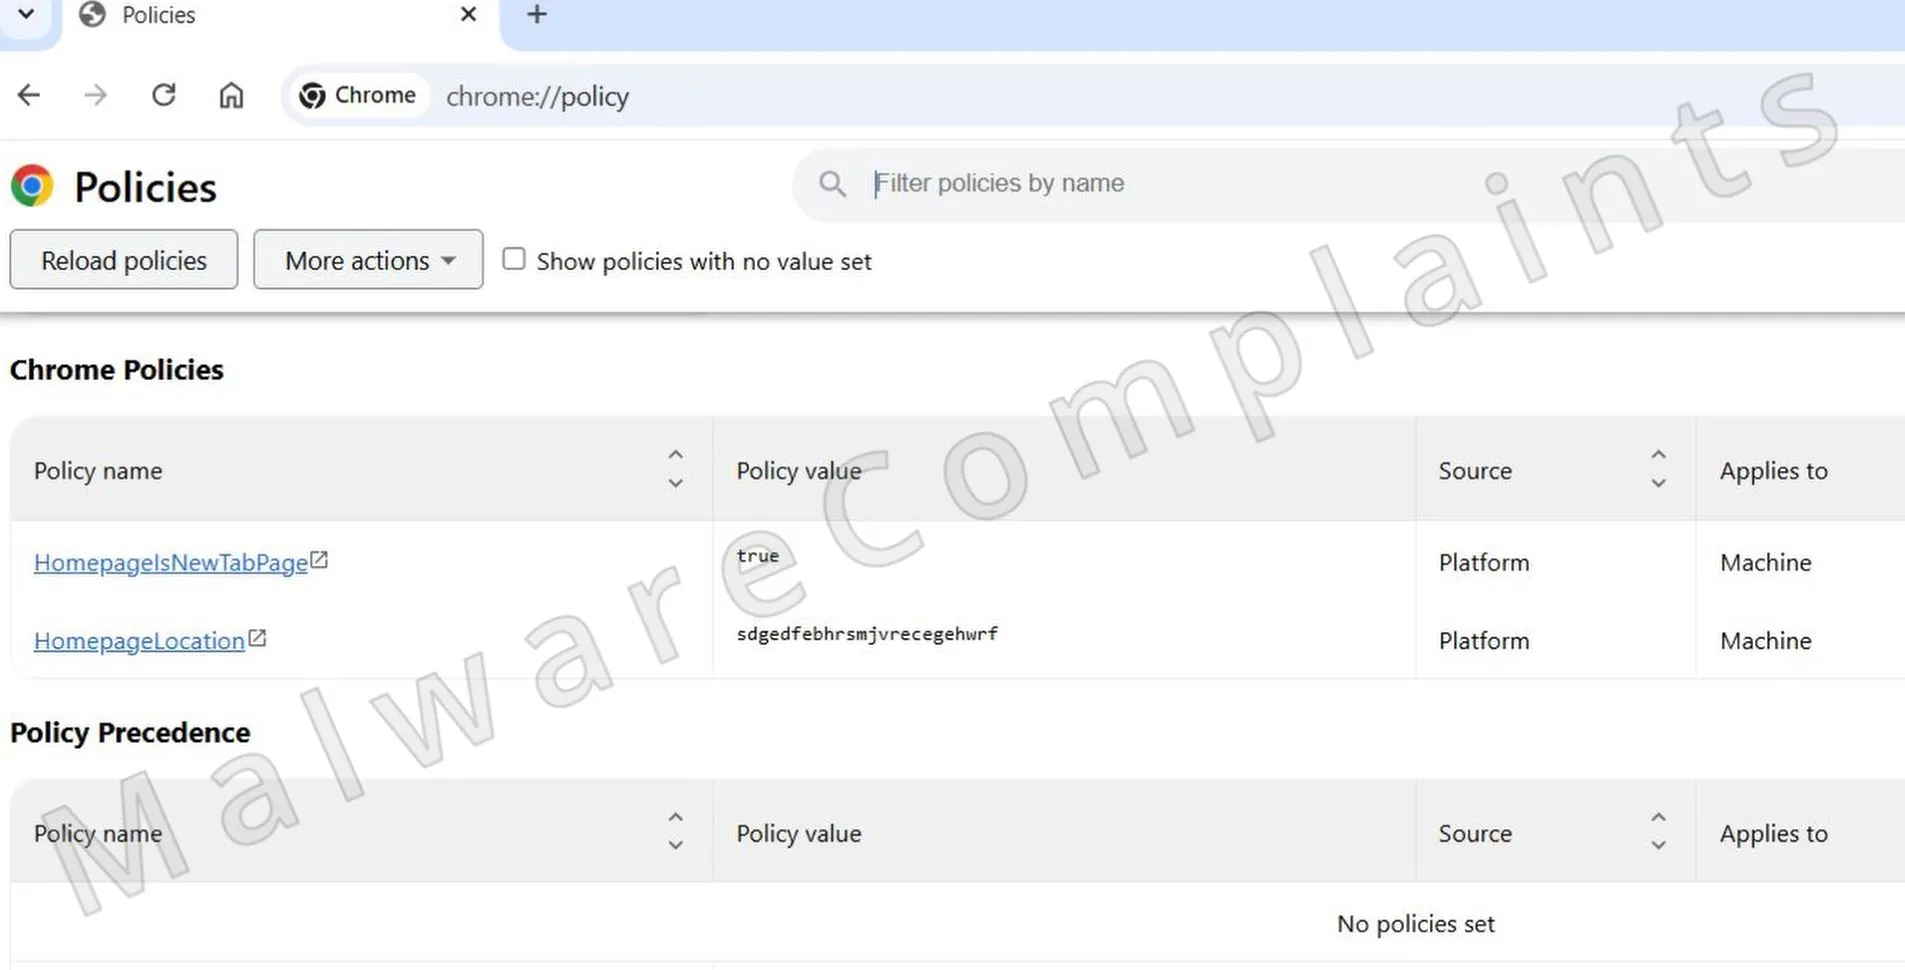Click the browser back arrow

tap(29, 96)
